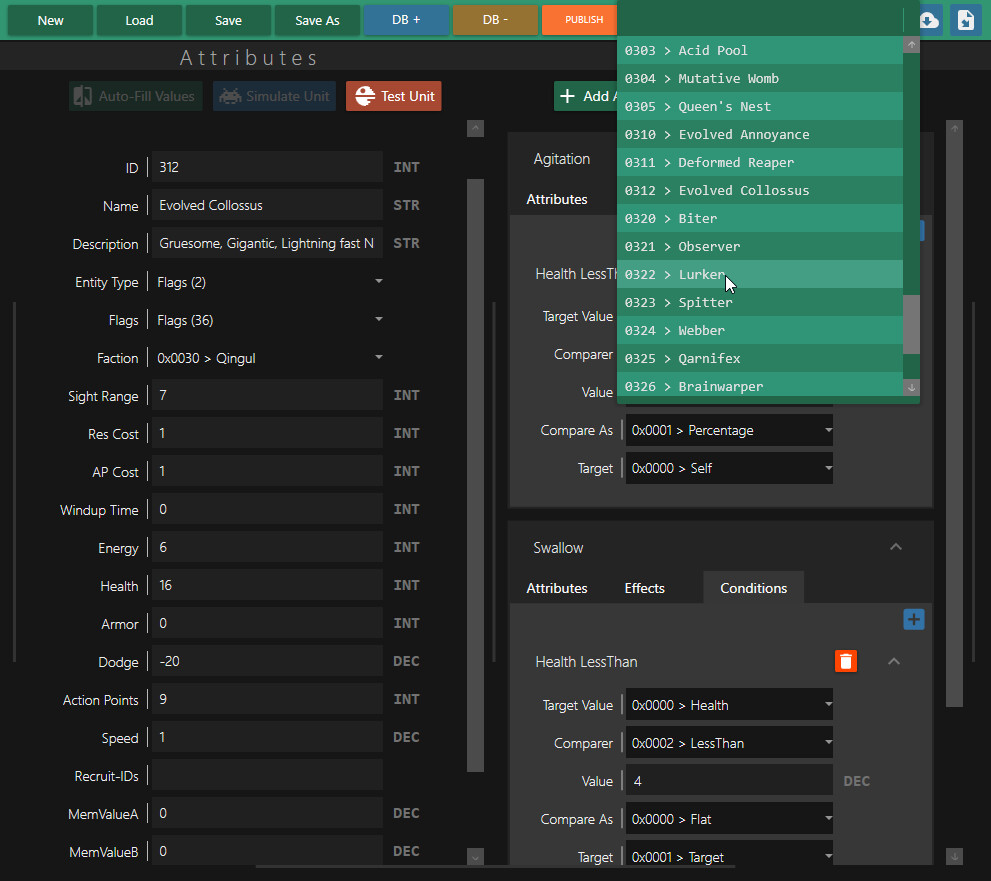Open the Comparer dropdown under Health LessThan

(x=729, y=742)
